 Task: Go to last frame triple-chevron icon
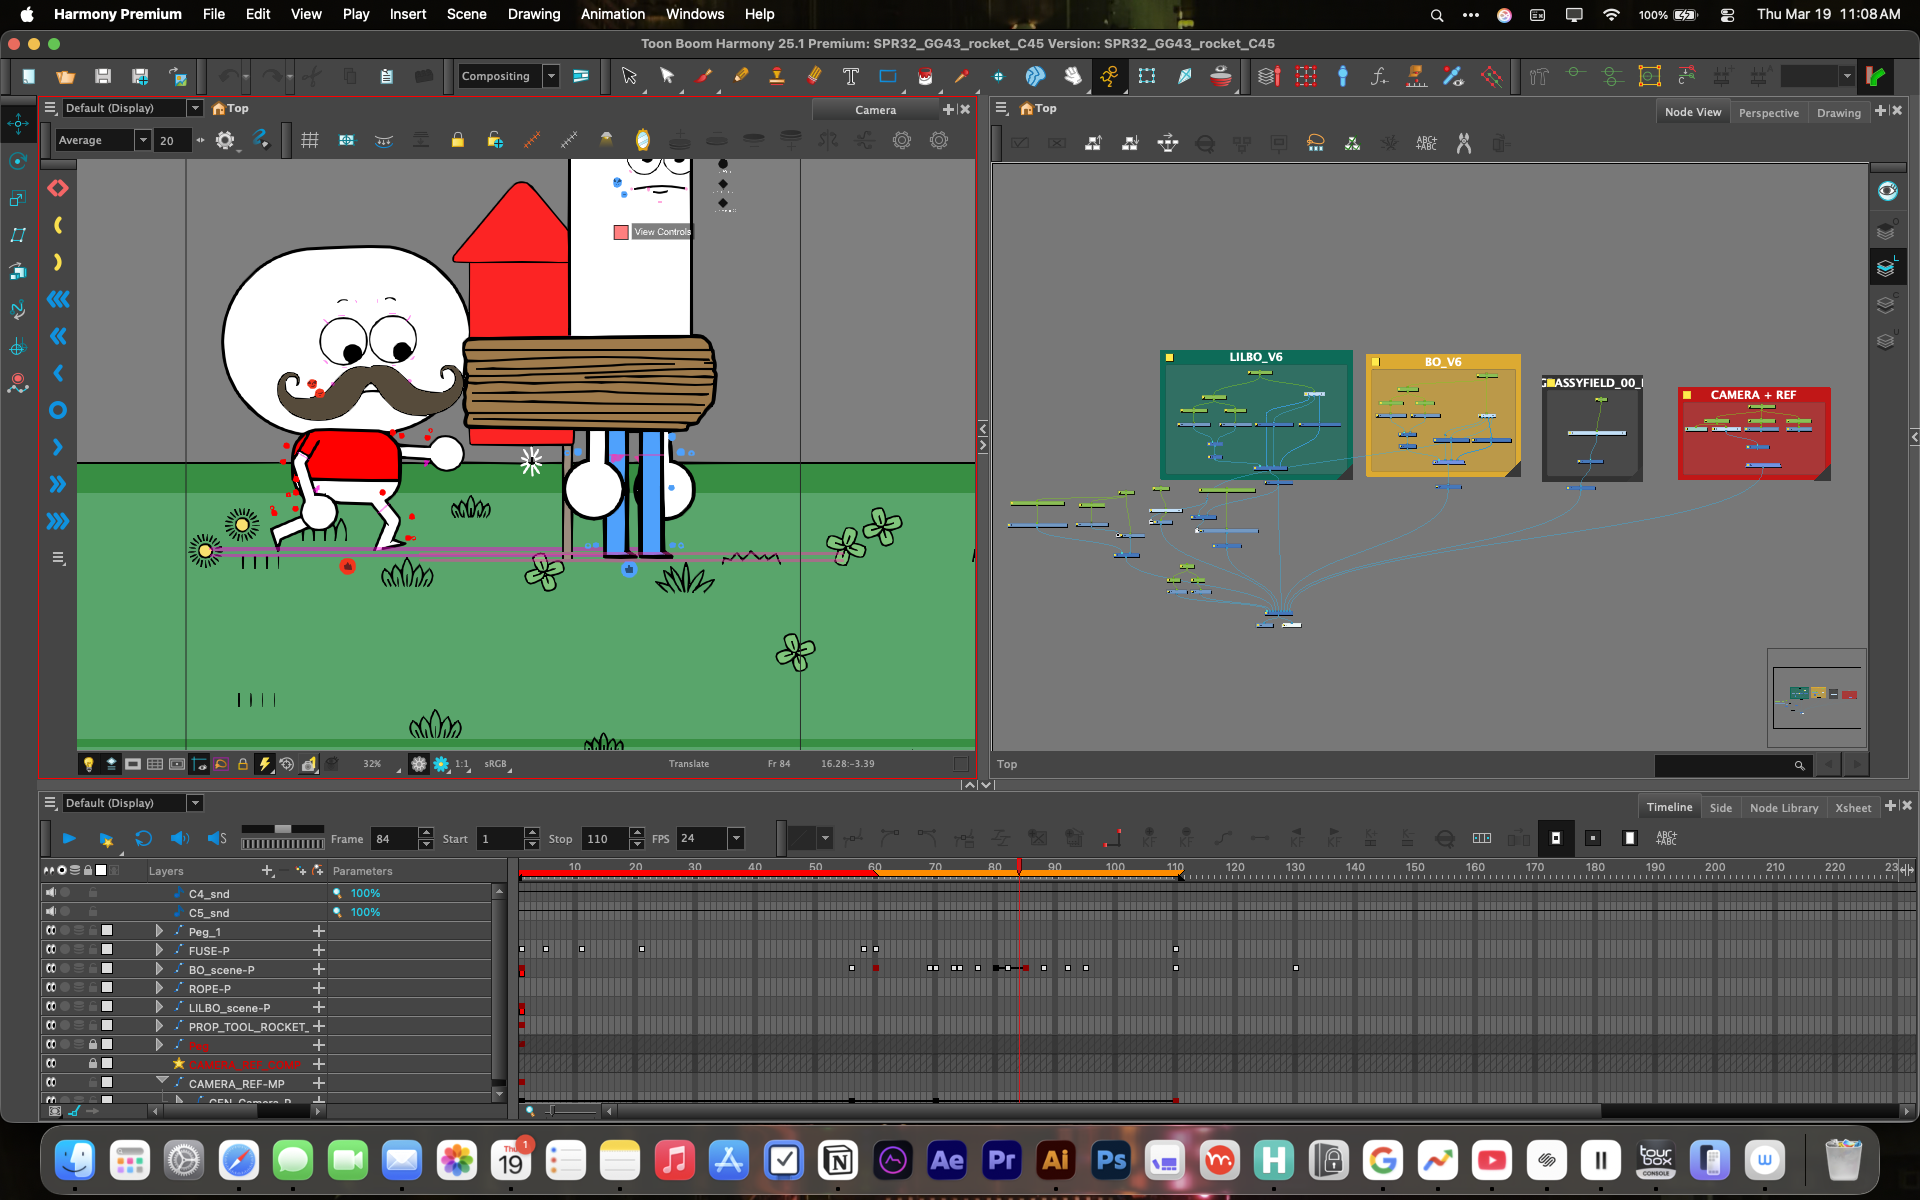tap(58, 521)
